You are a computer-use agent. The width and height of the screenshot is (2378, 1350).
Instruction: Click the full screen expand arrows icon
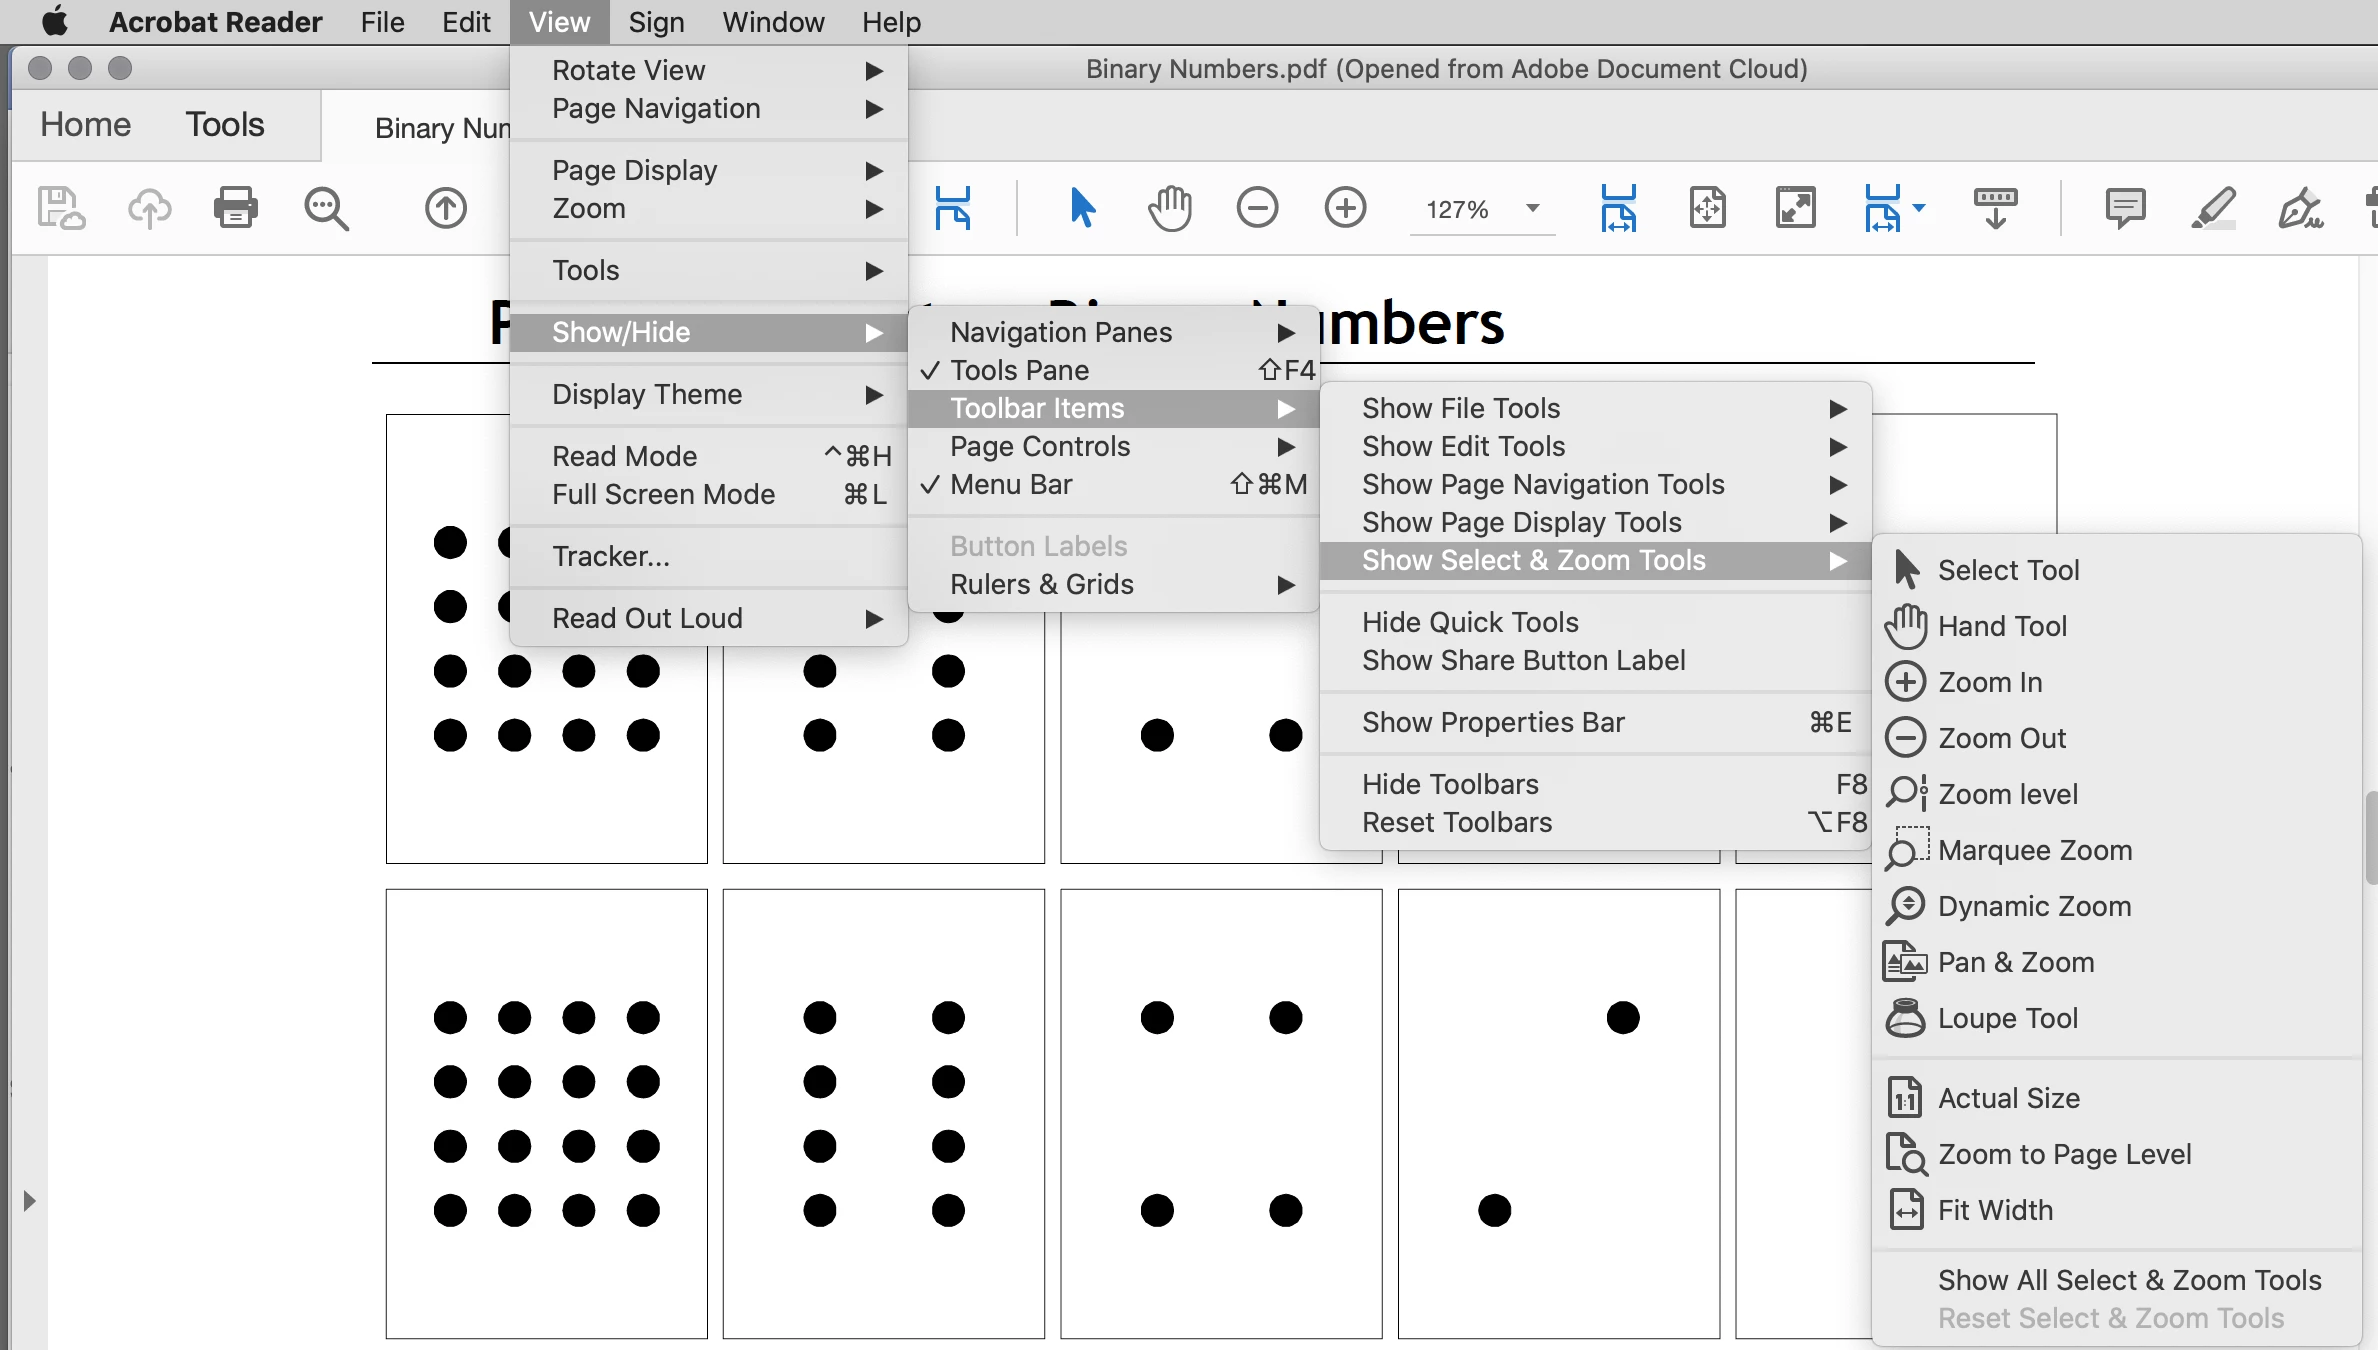[1796, 208]
